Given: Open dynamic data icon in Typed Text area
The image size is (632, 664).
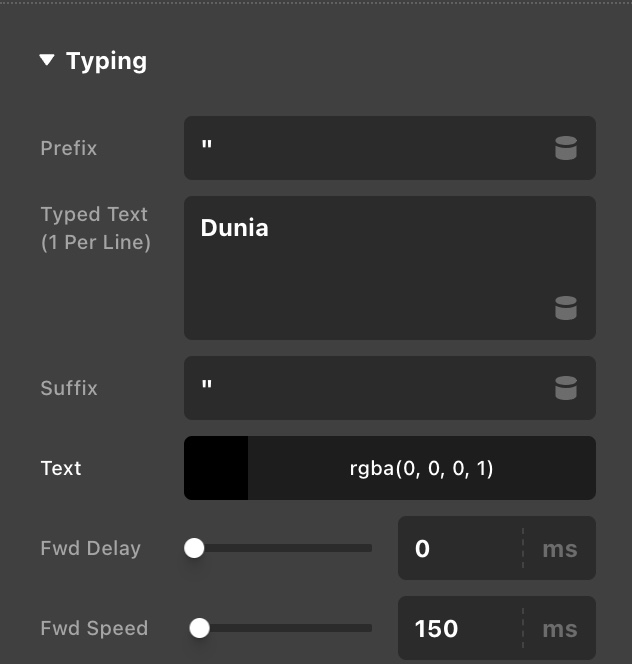Looking at the screenshot, I should [566, 308].
